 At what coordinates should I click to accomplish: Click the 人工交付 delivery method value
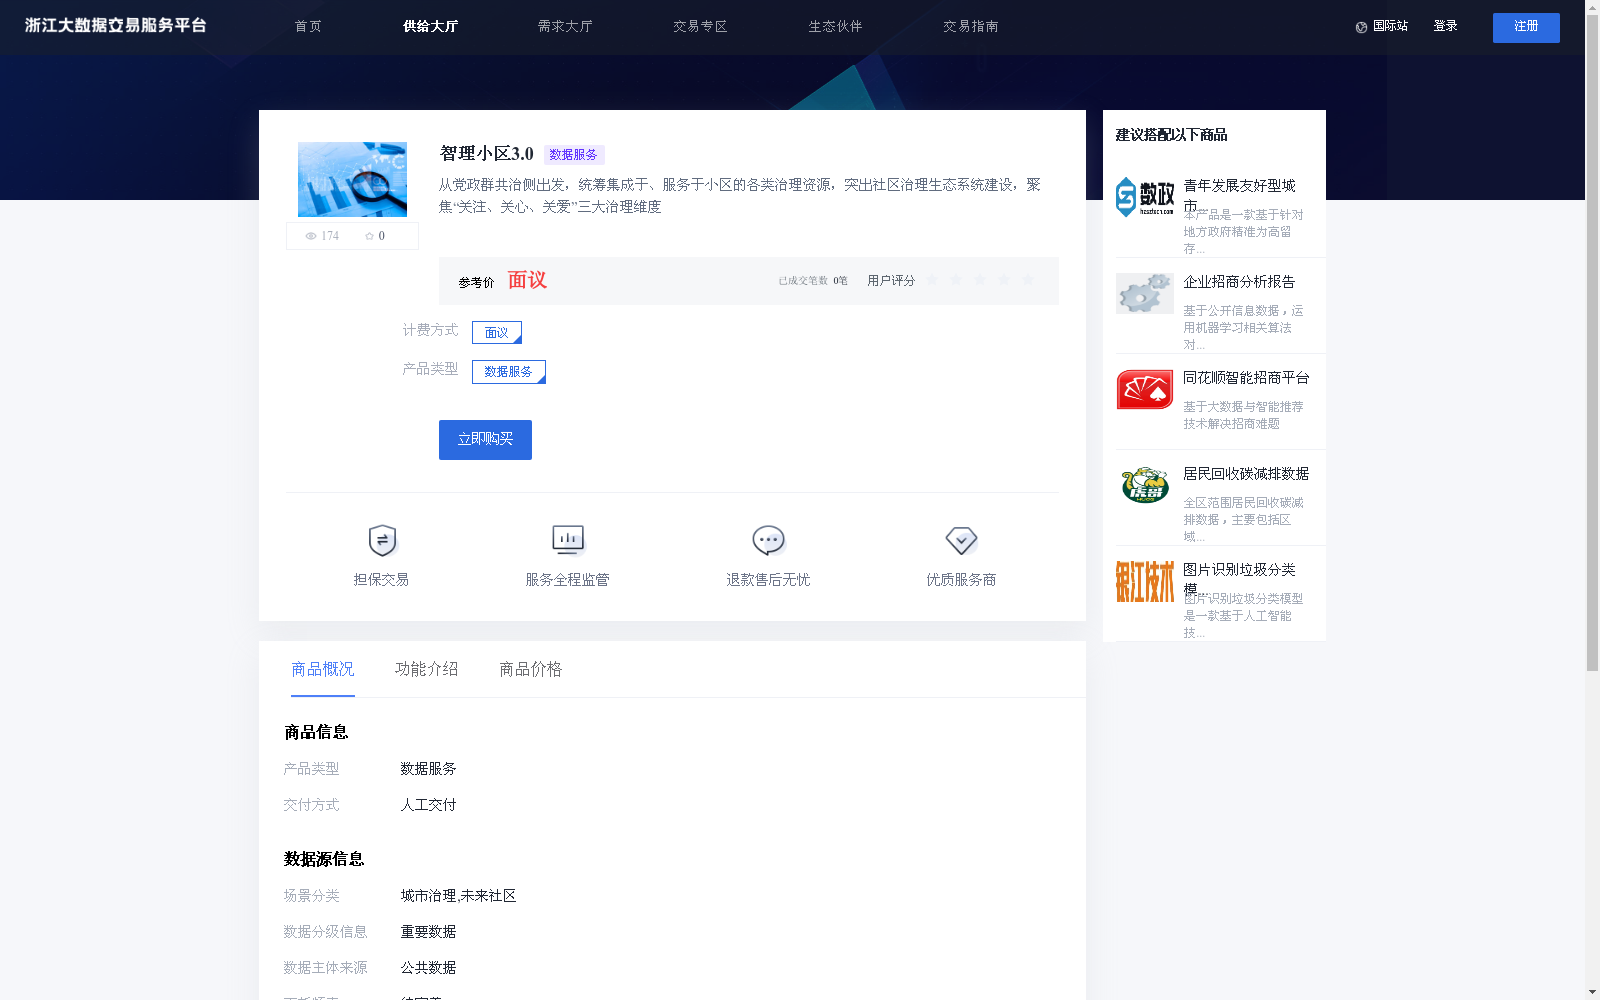click(x=428, y=805)
